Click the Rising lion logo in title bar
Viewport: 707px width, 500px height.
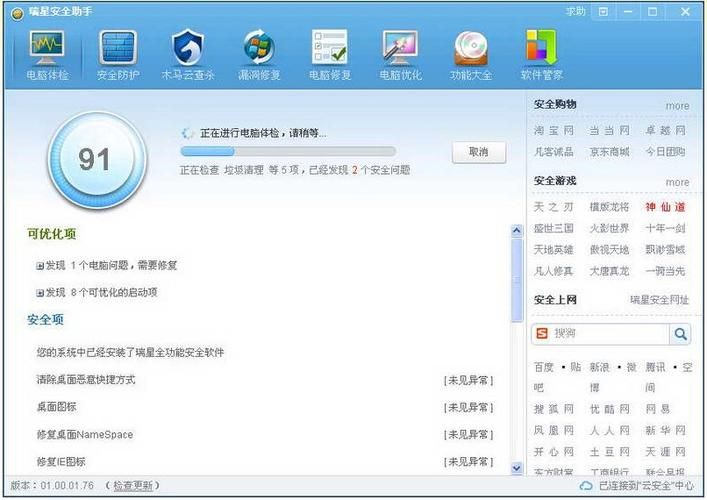(17, 14)
